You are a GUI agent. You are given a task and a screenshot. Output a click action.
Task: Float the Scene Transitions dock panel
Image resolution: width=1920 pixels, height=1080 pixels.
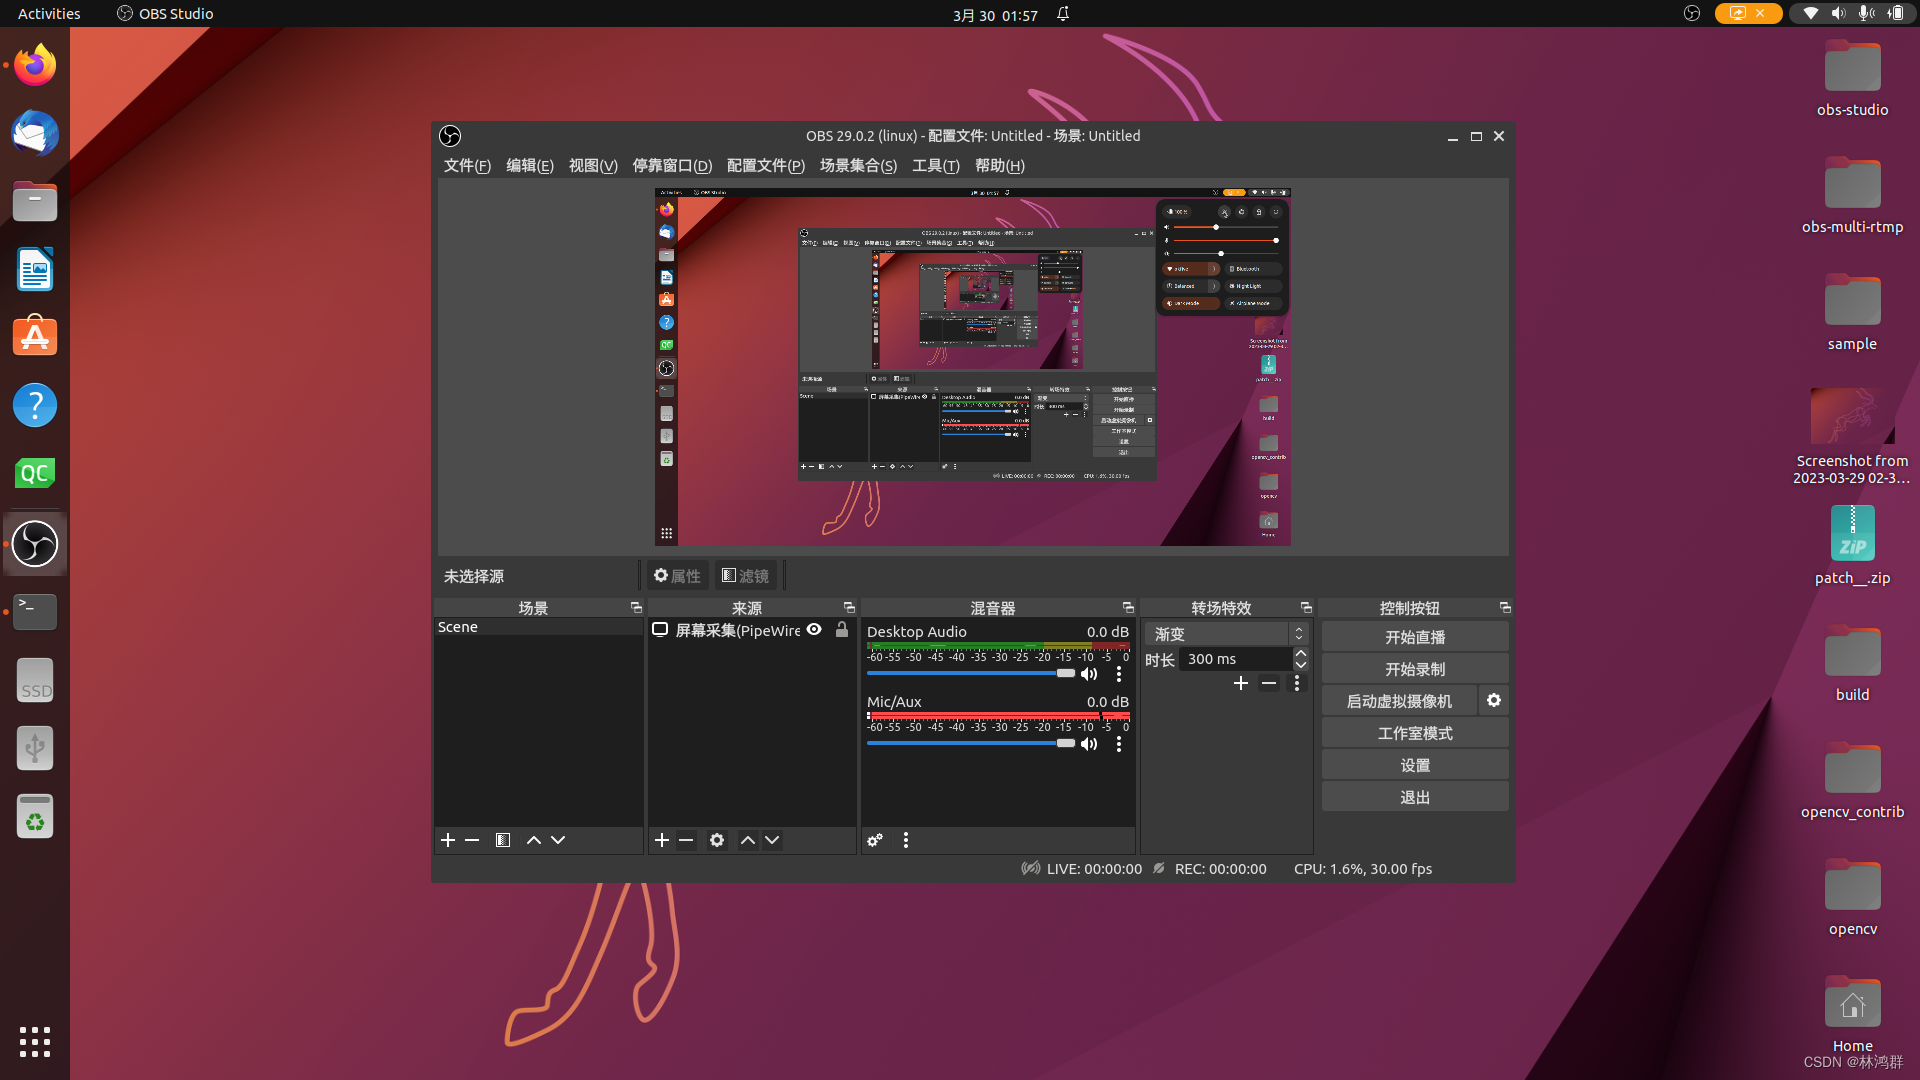[1306, 608]
